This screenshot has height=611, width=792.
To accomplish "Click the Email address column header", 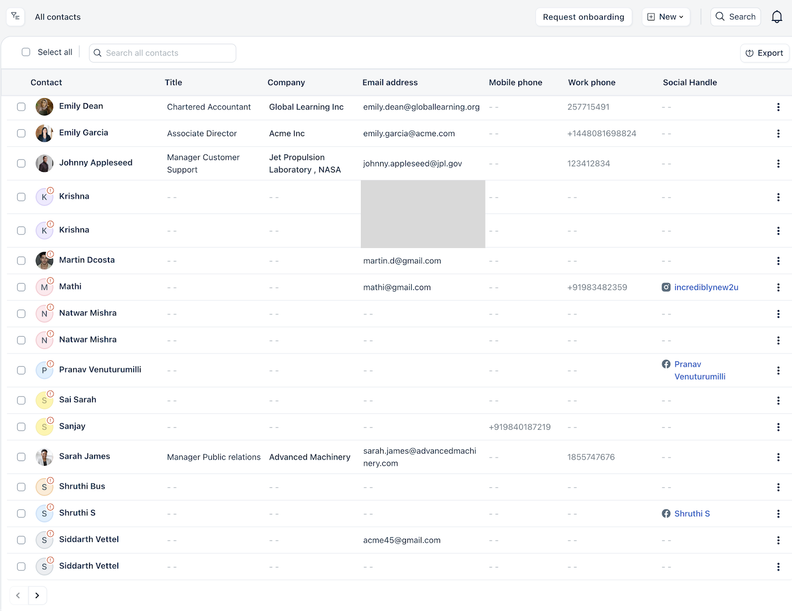I will (390, 82).
